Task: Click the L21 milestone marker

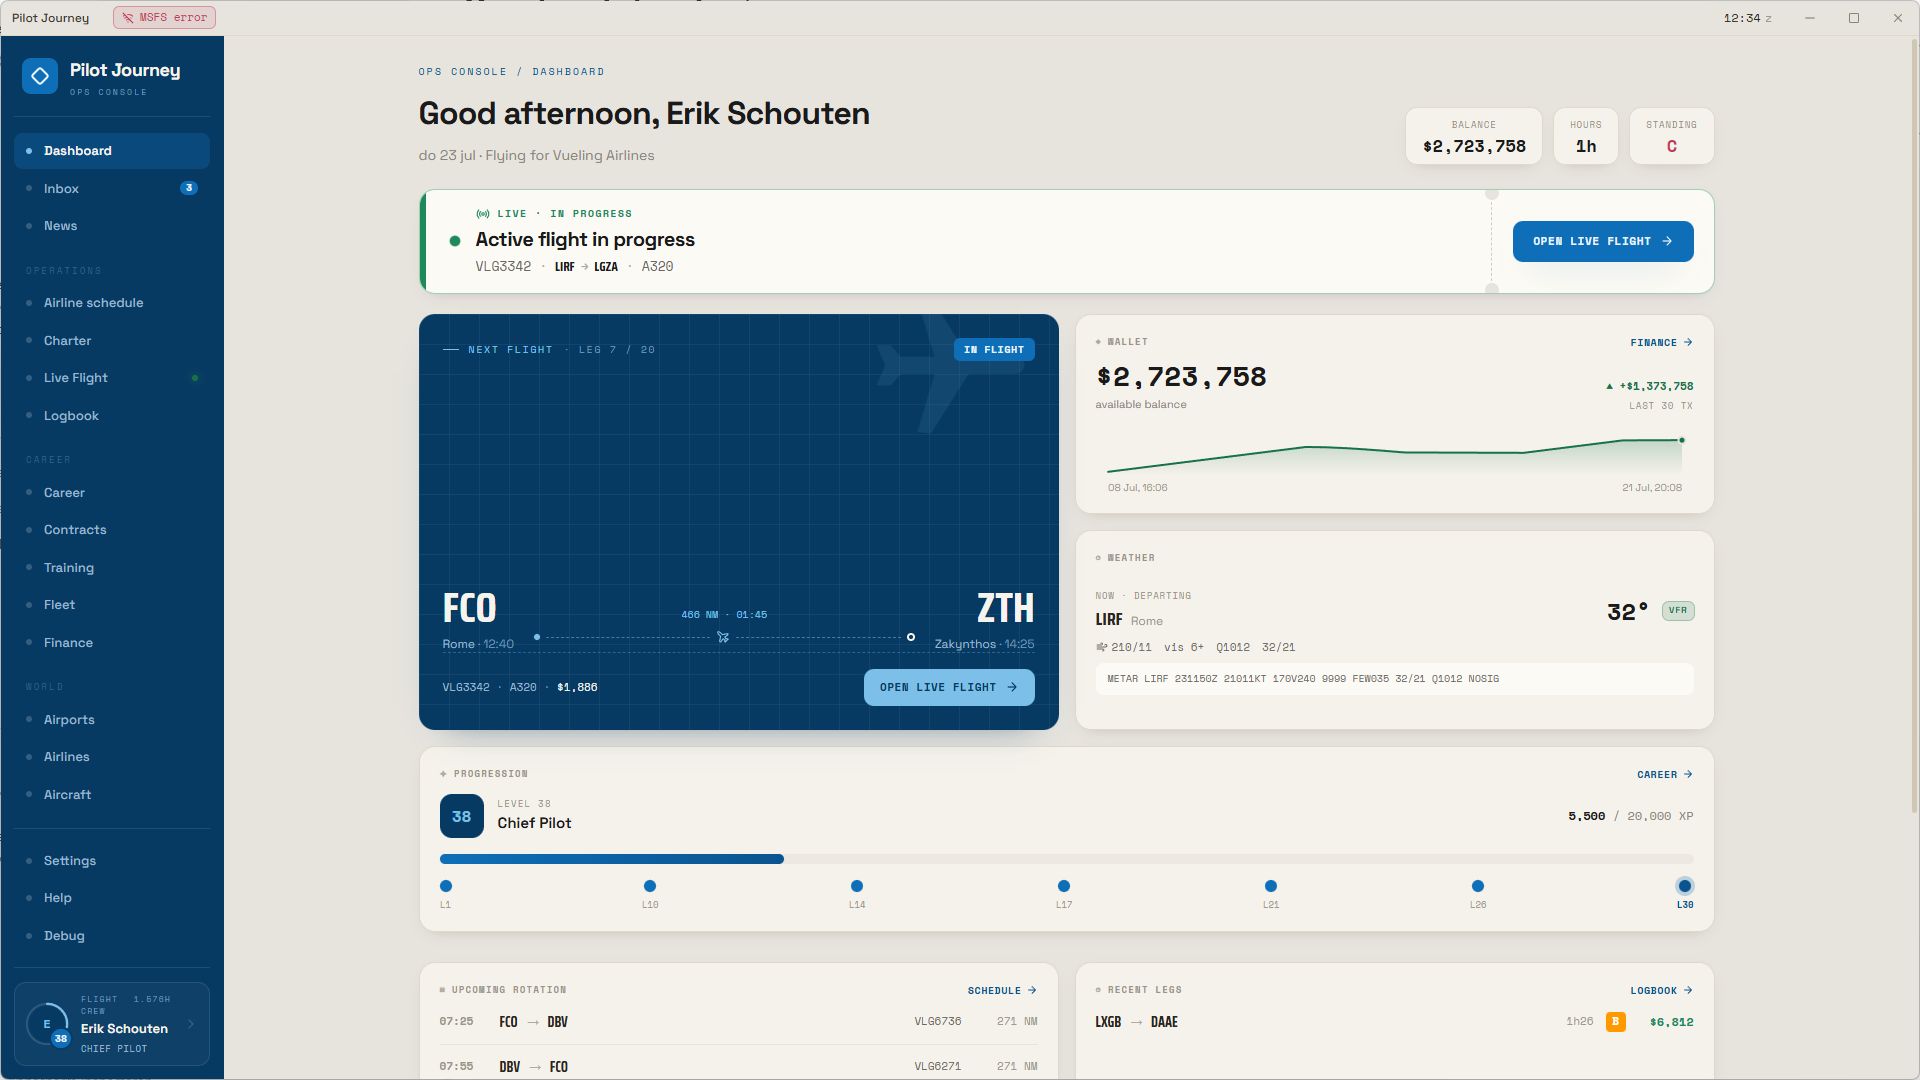Action: [x=1271, y=886]
